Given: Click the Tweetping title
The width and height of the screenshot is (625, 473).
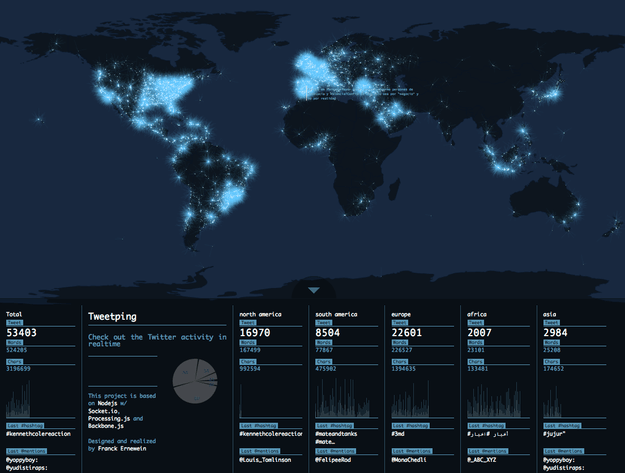Looking at the screenshot, I should [x=112, y=317].
